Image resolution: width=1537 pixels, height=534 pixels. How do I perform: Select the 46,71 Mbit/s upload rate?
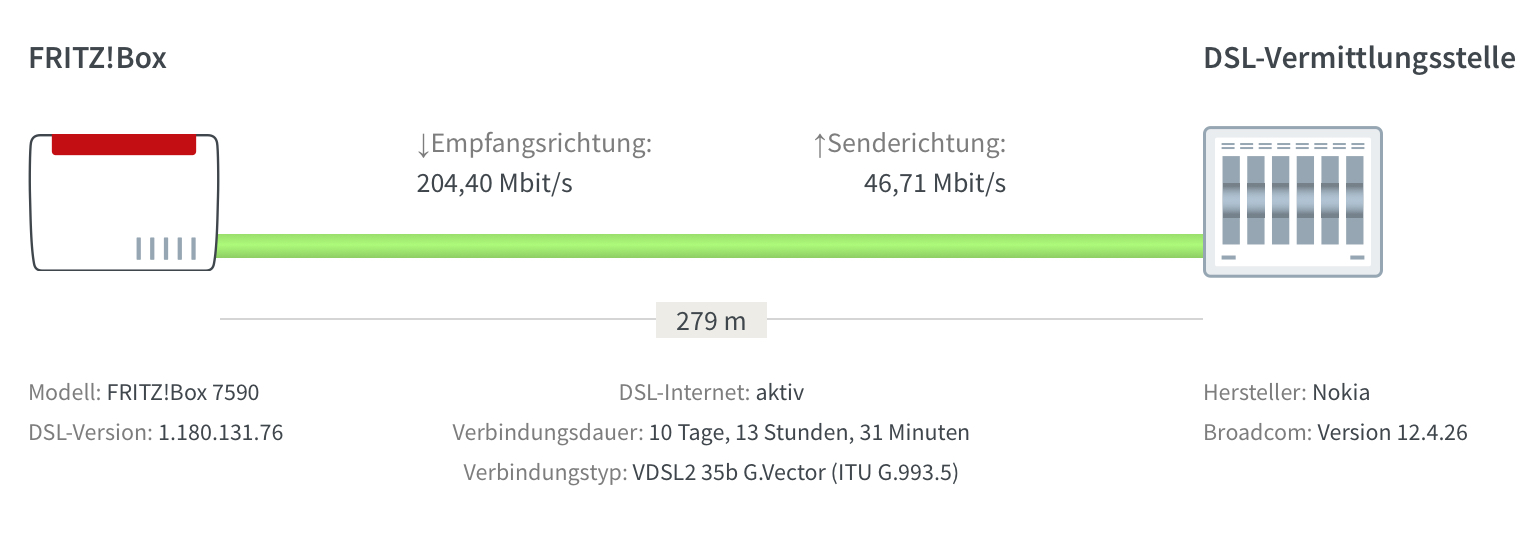point(935,184)
